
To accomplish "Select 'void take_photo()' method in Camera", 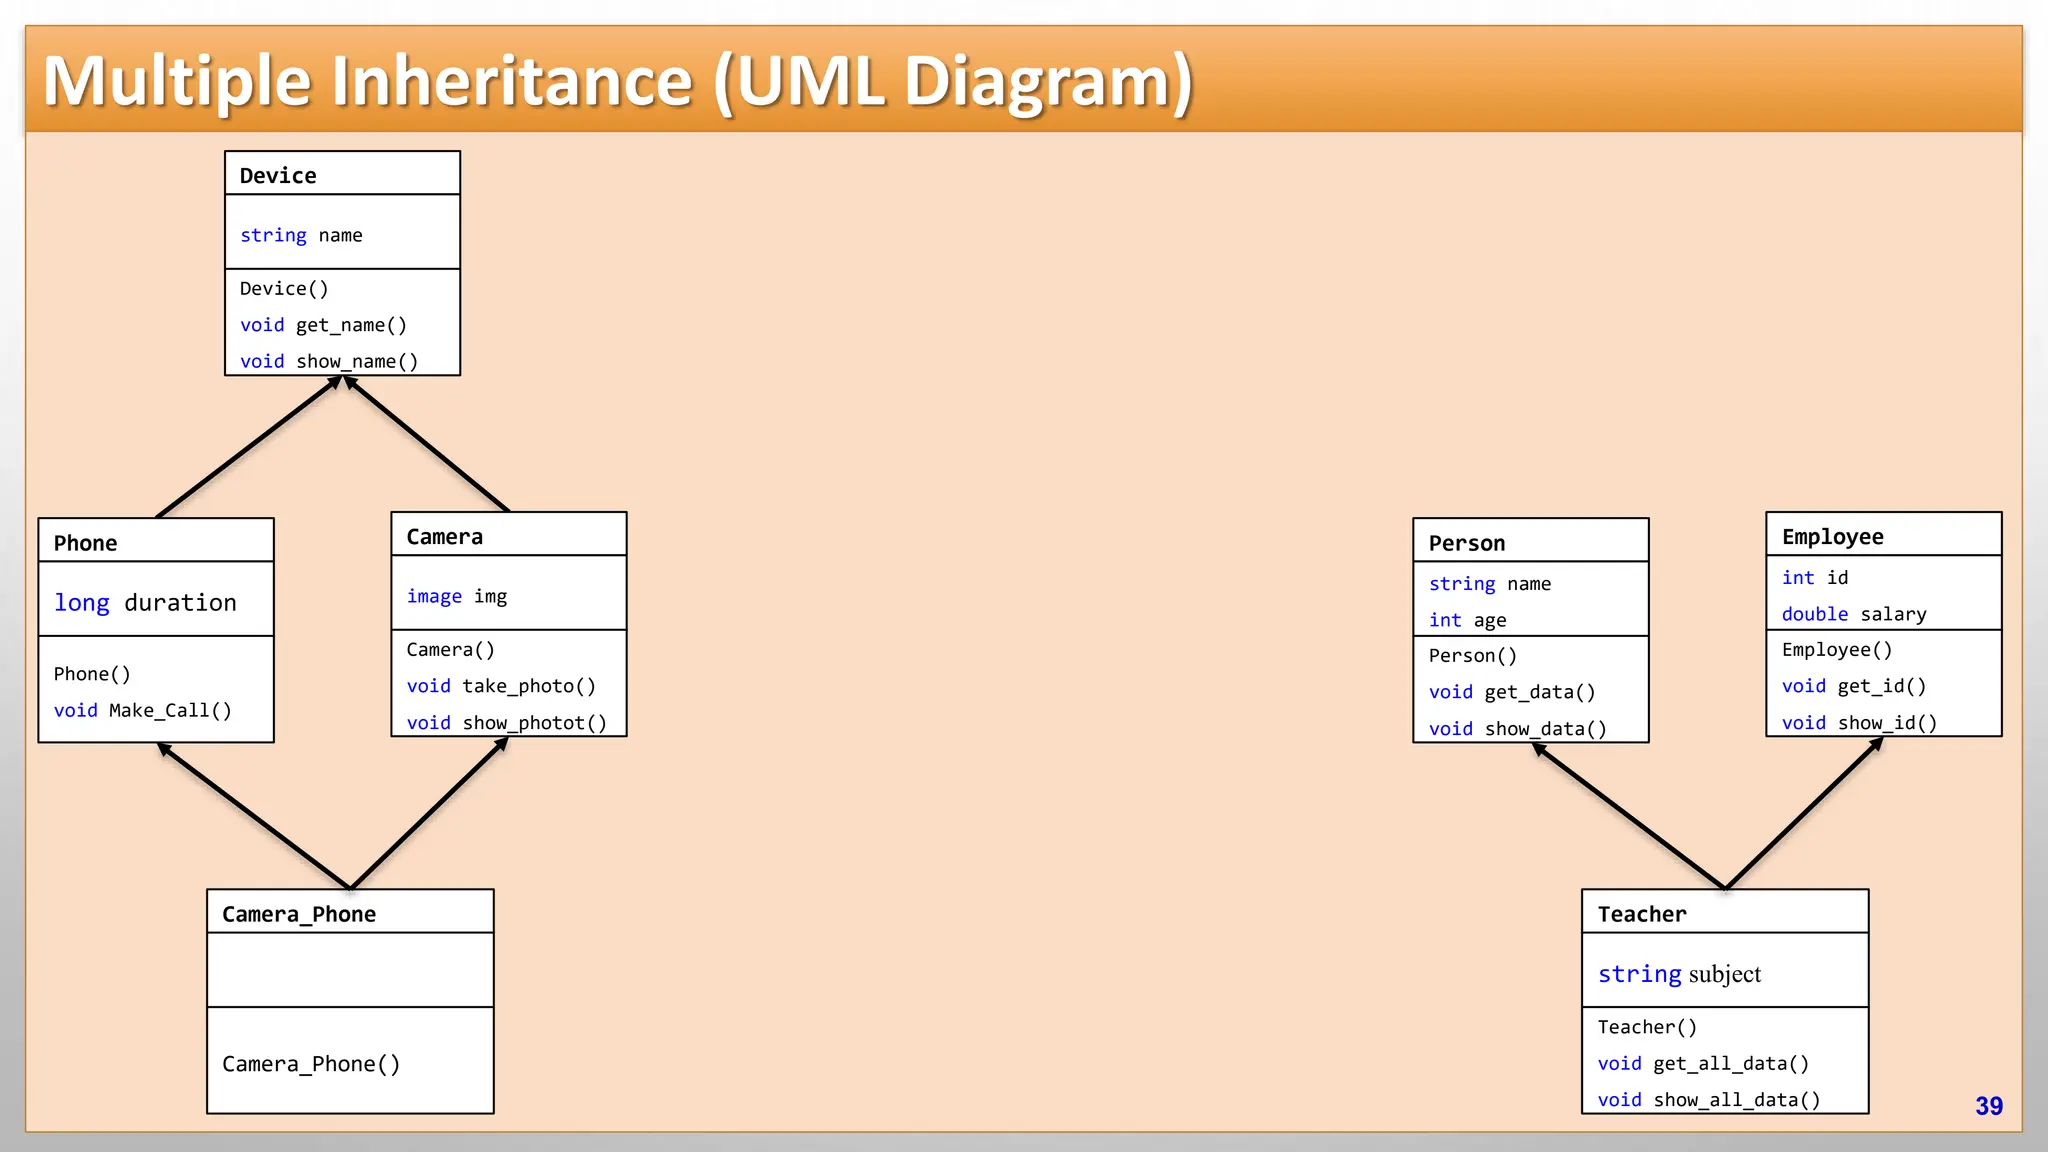I will (501, 686).
